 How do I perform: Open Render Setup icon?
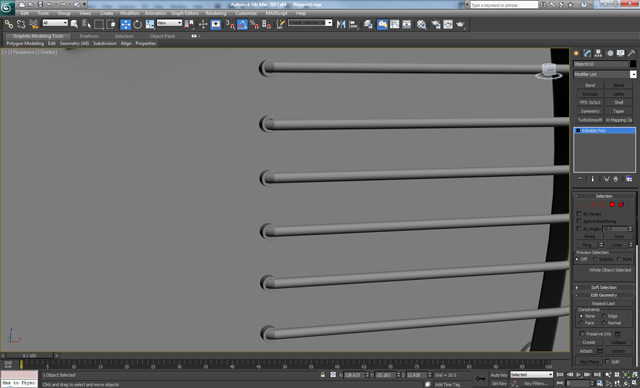click(436, 24)
